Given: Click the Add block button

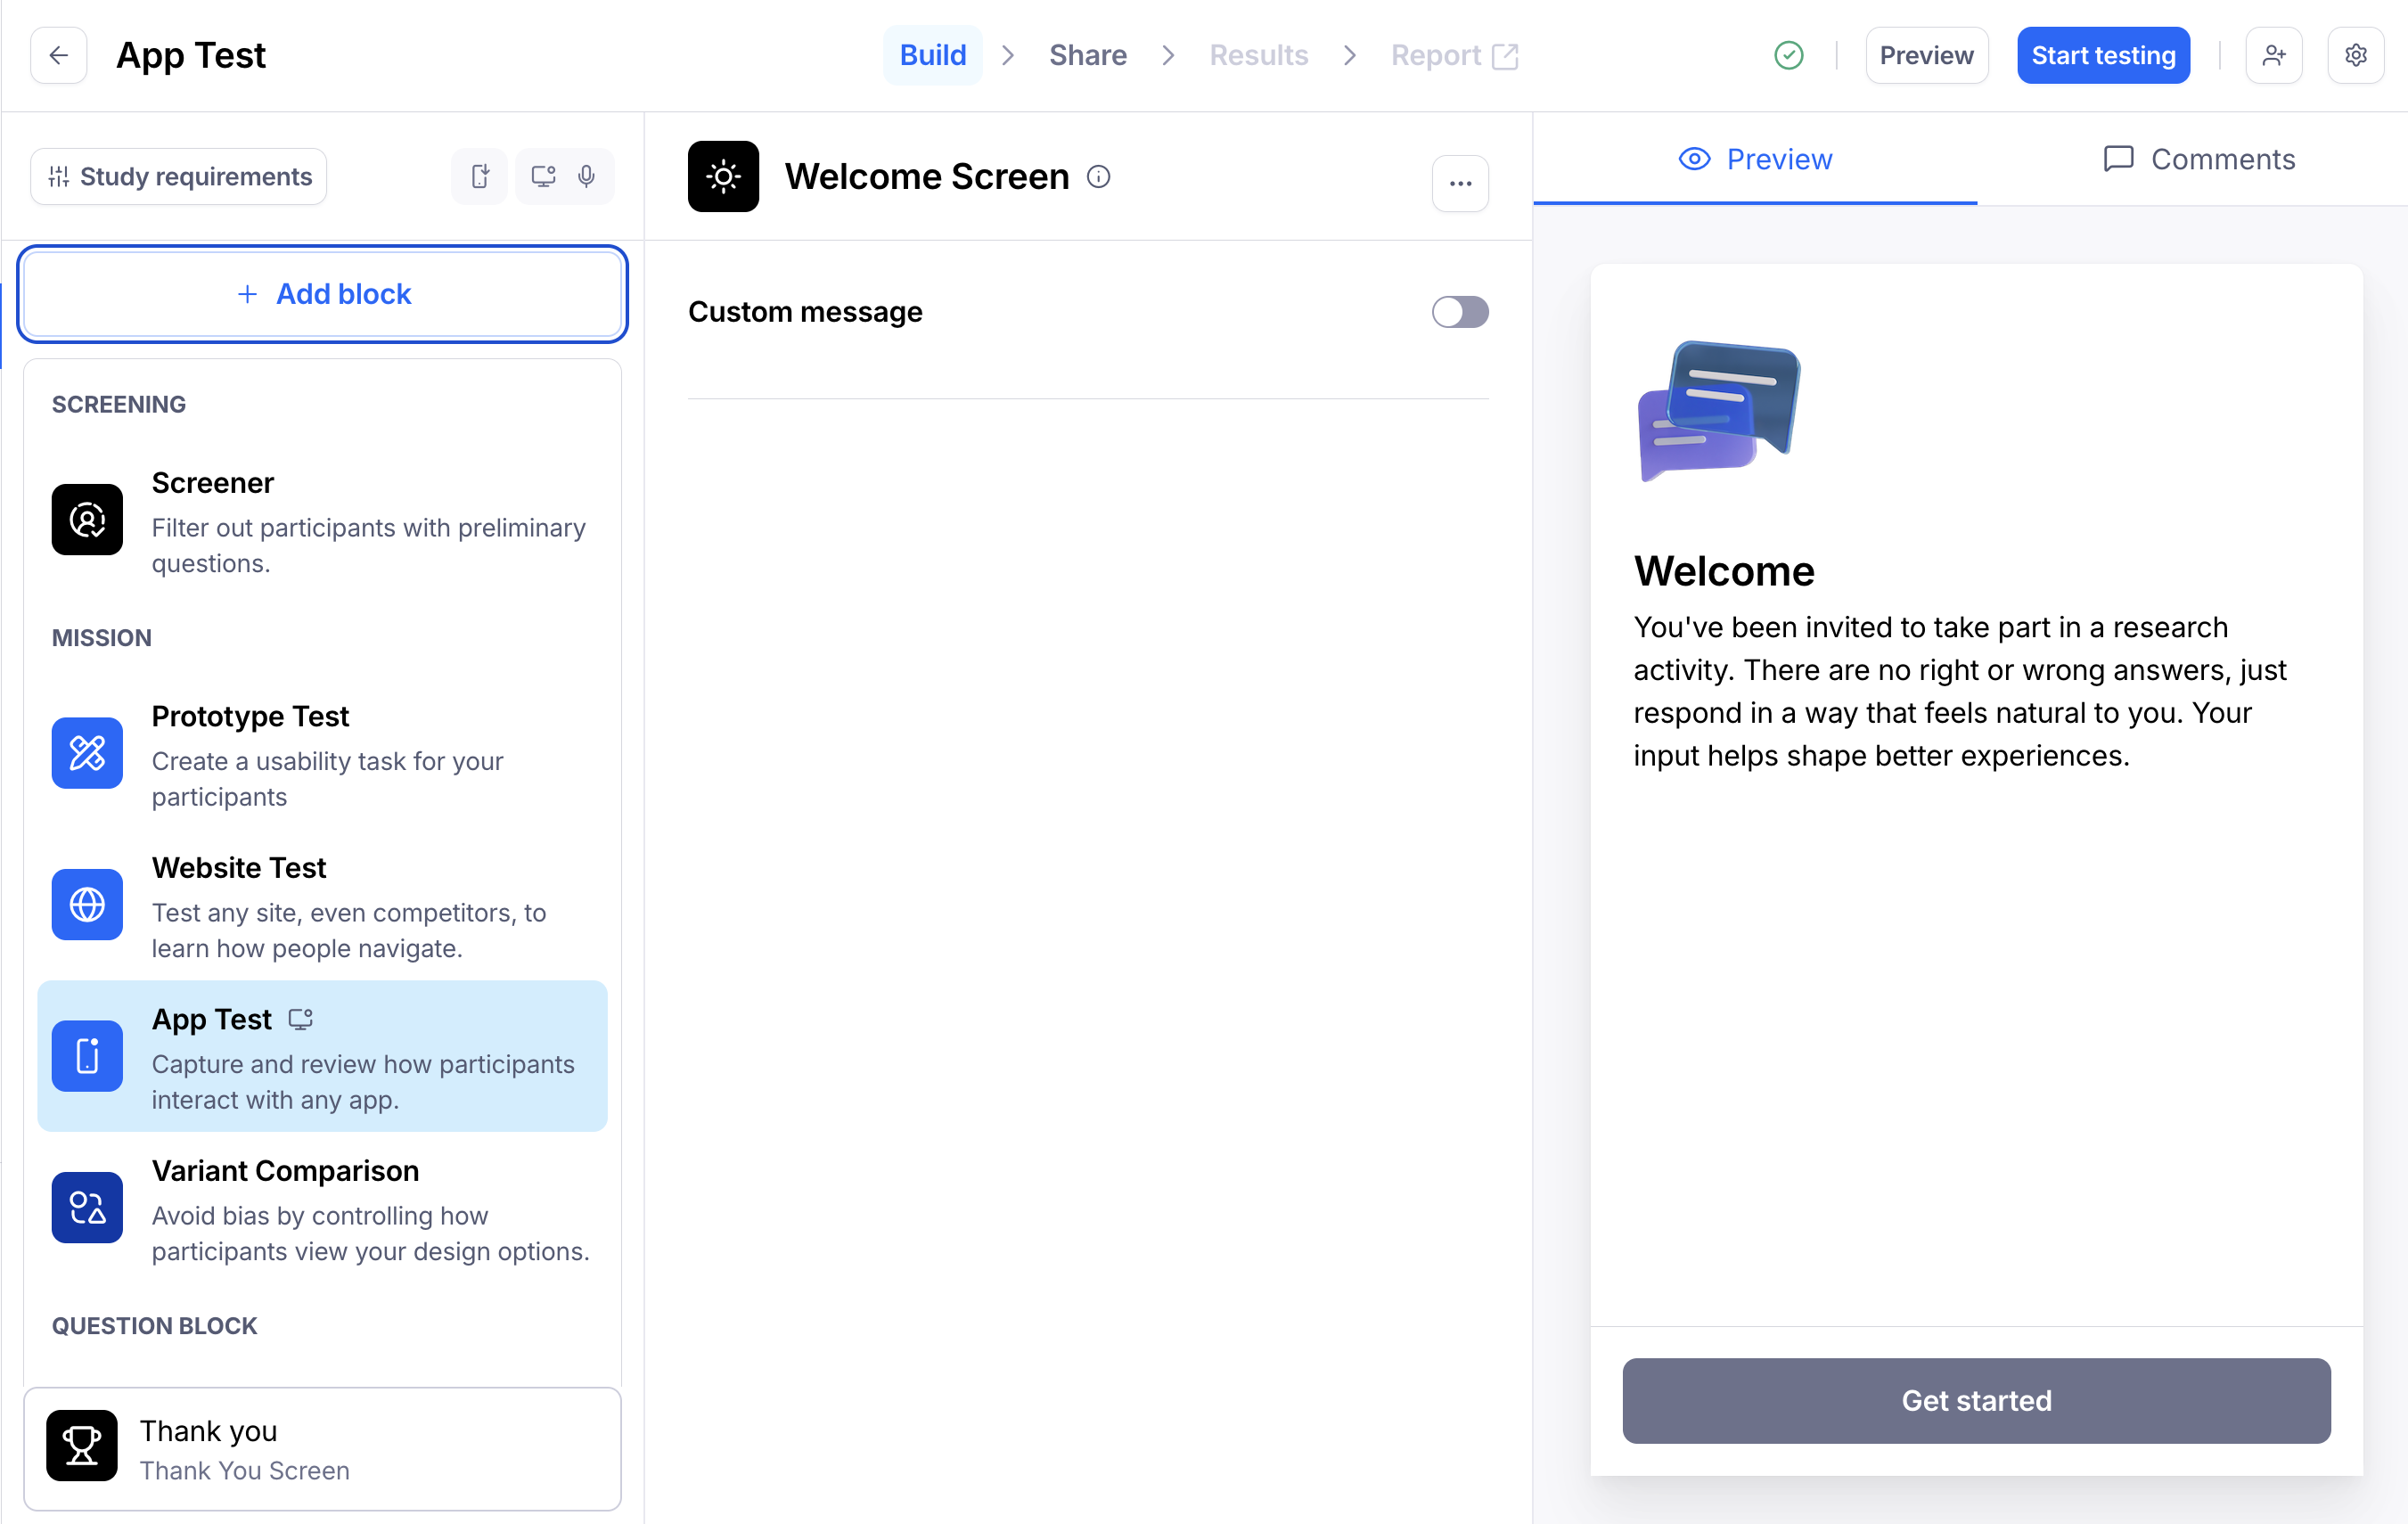Looking at the screenshot, I should click(x=323, y=294).
